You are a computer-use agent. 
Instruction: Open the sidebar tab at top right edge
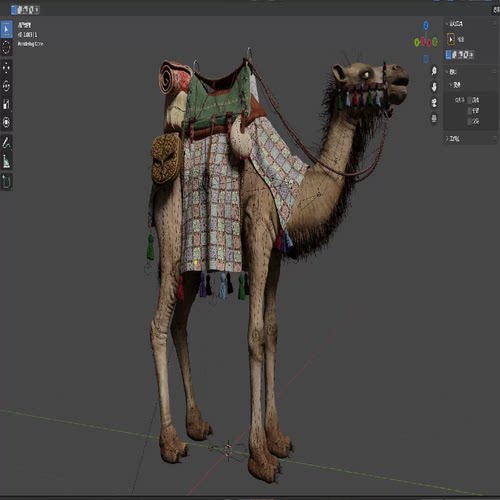tap(497, 10)
